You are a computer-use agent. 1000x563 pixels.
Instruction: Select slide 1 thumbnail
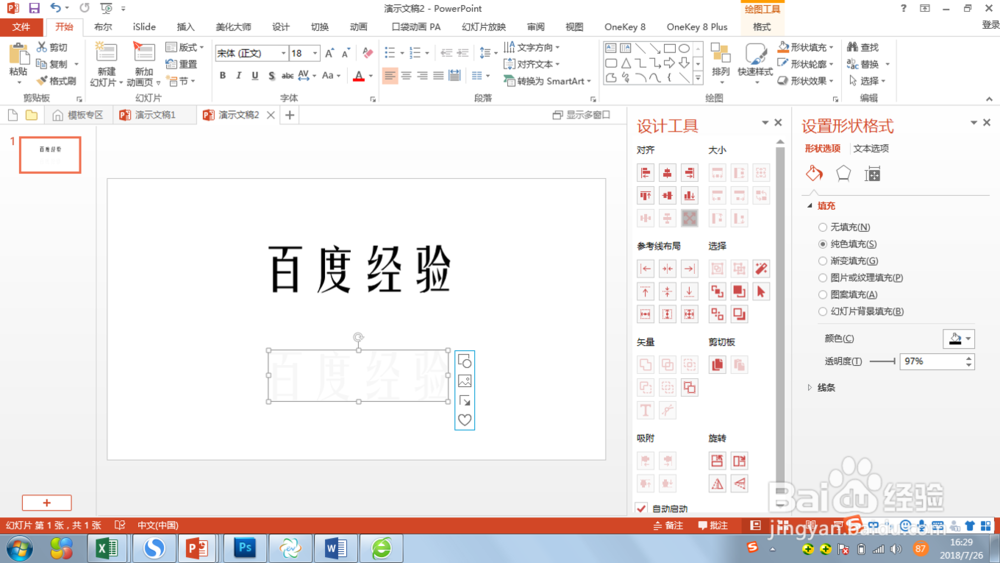click(50, 154)
